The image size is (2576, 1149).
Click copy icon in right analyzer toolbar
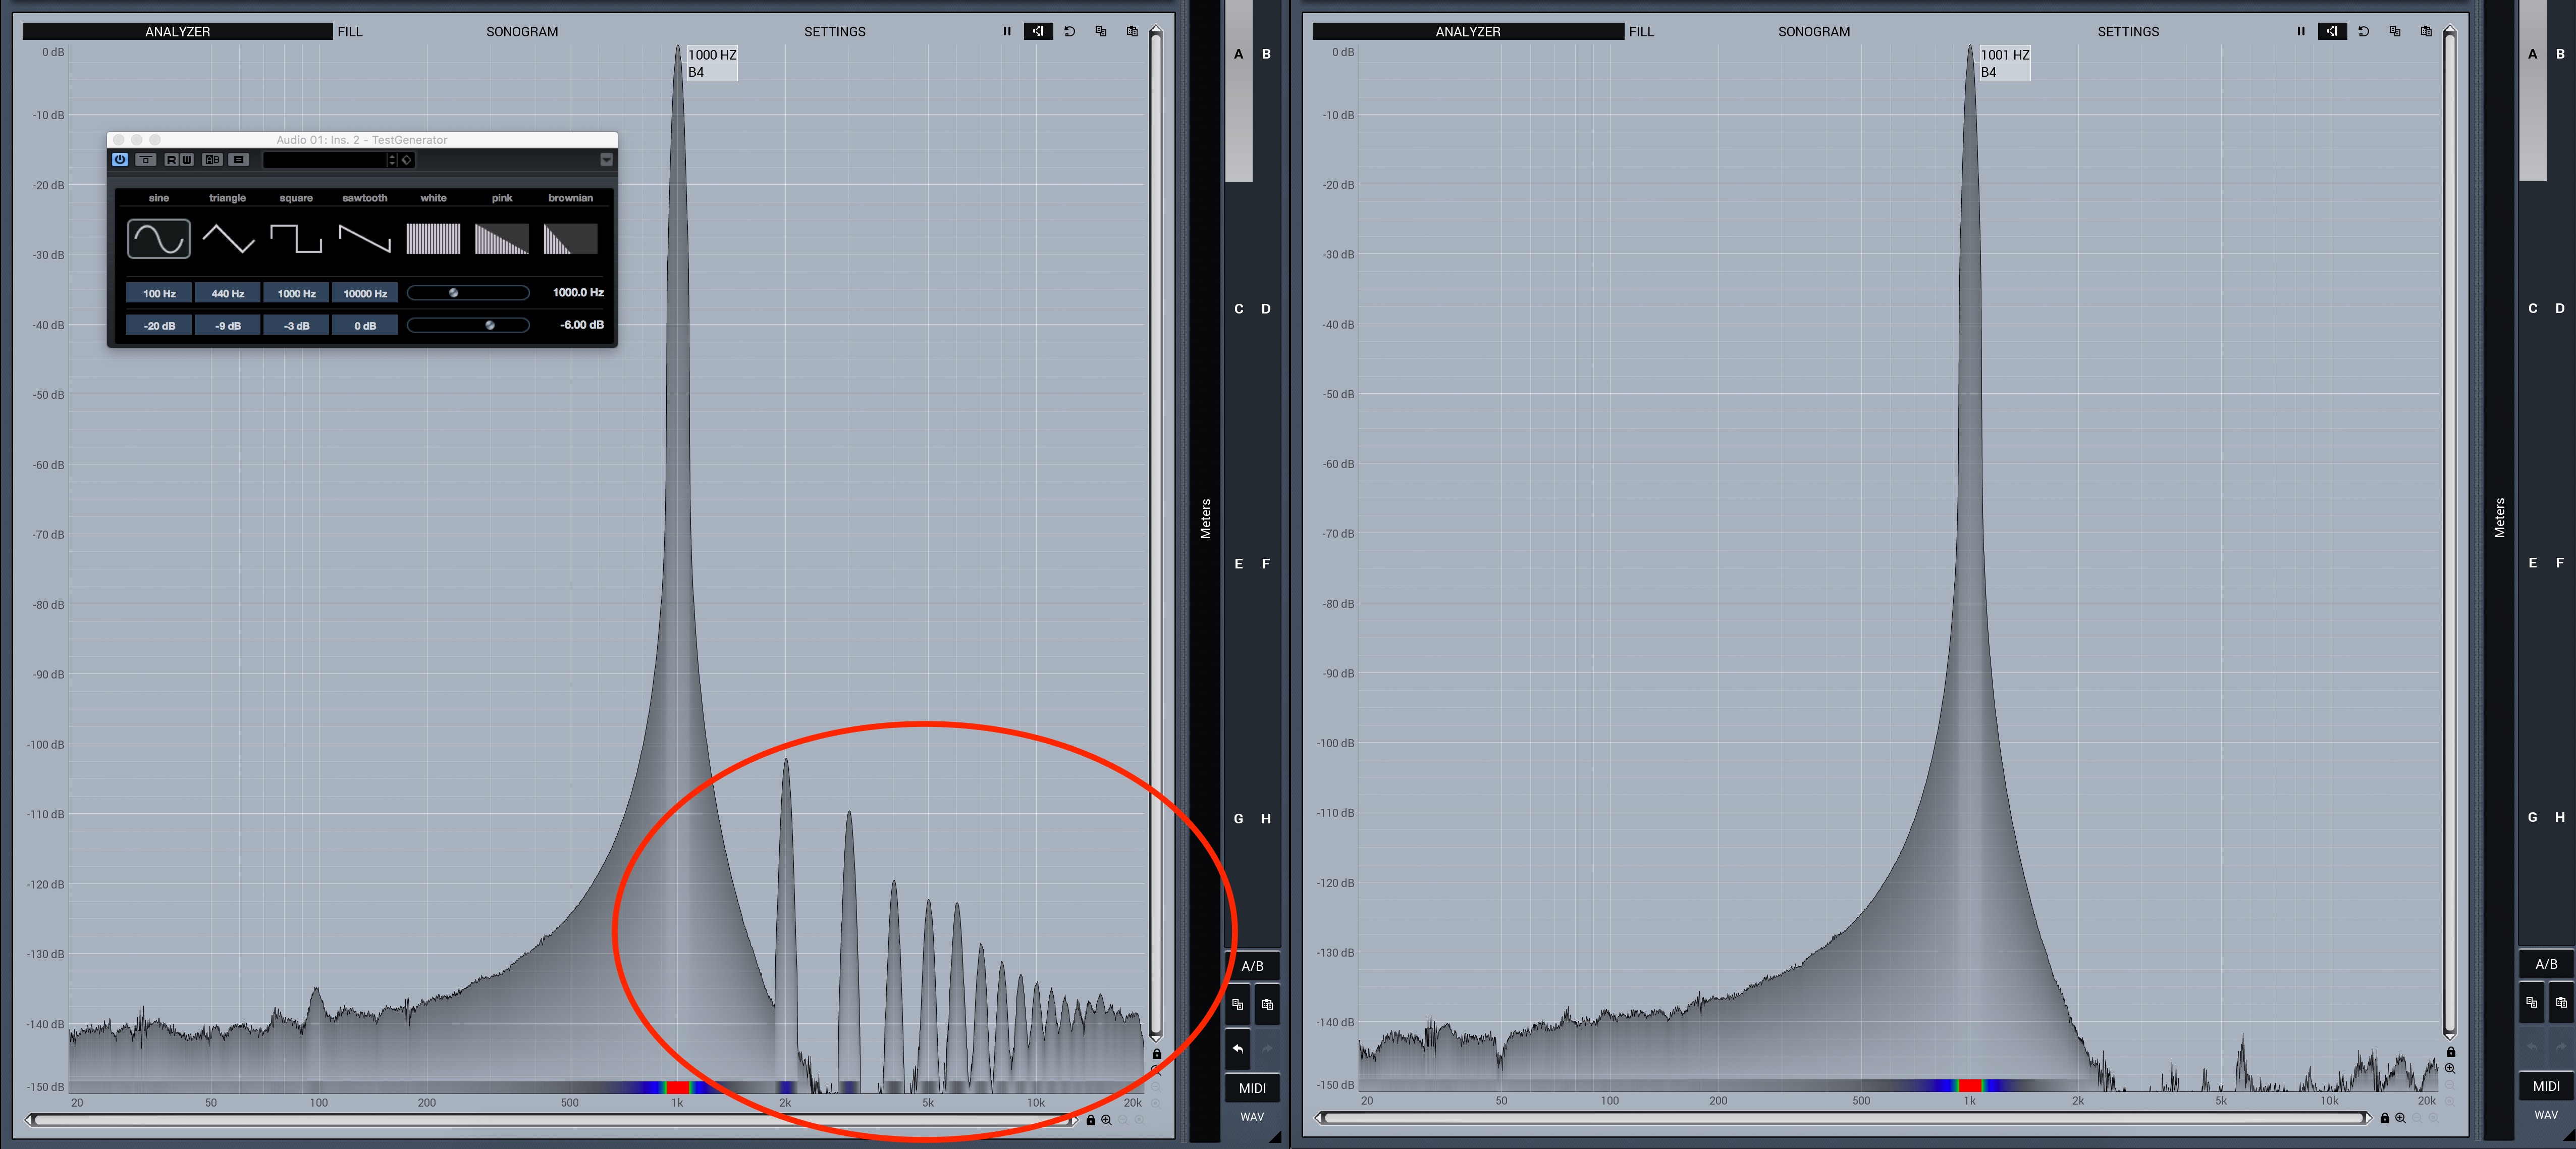[2394, 31]
